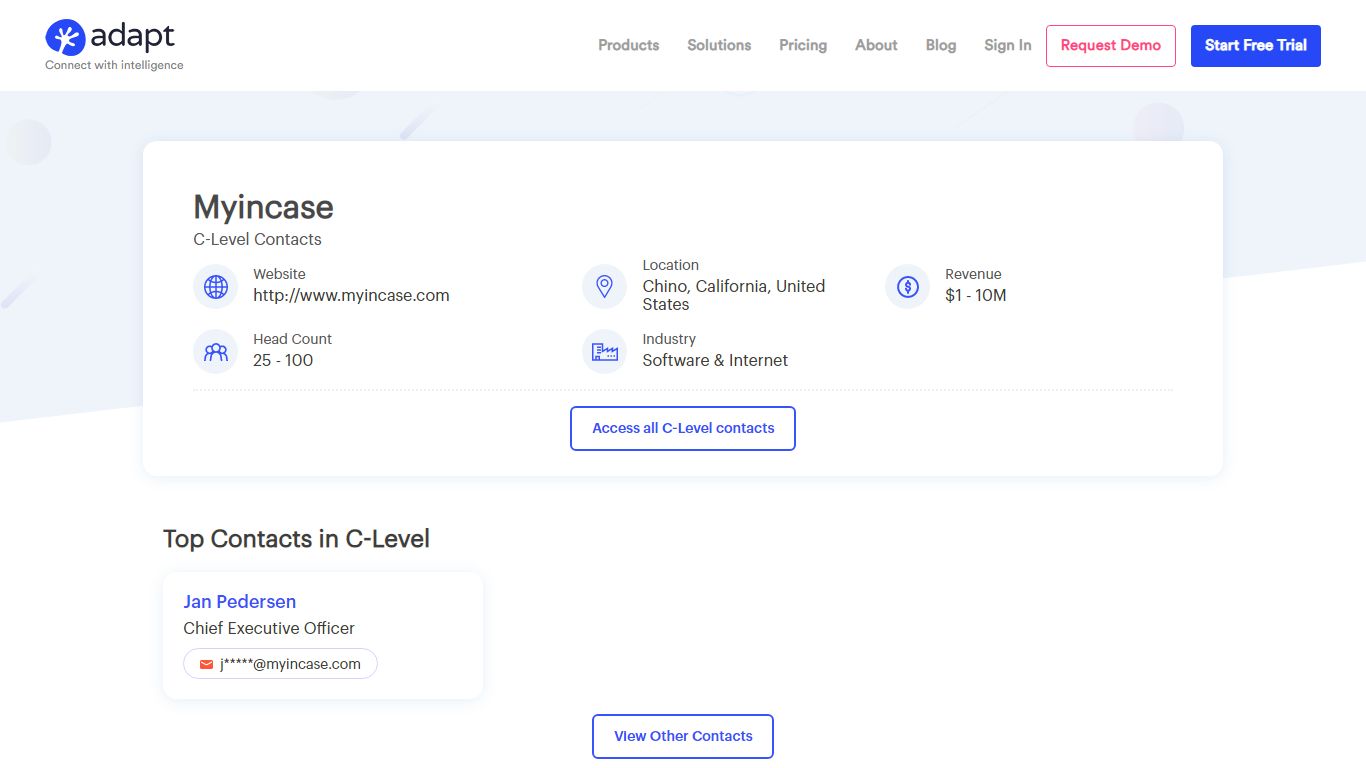1366x768 pixels.
Task: Click the Adapt logo icon
Action: pyautogui.click(x=65, y=38)
